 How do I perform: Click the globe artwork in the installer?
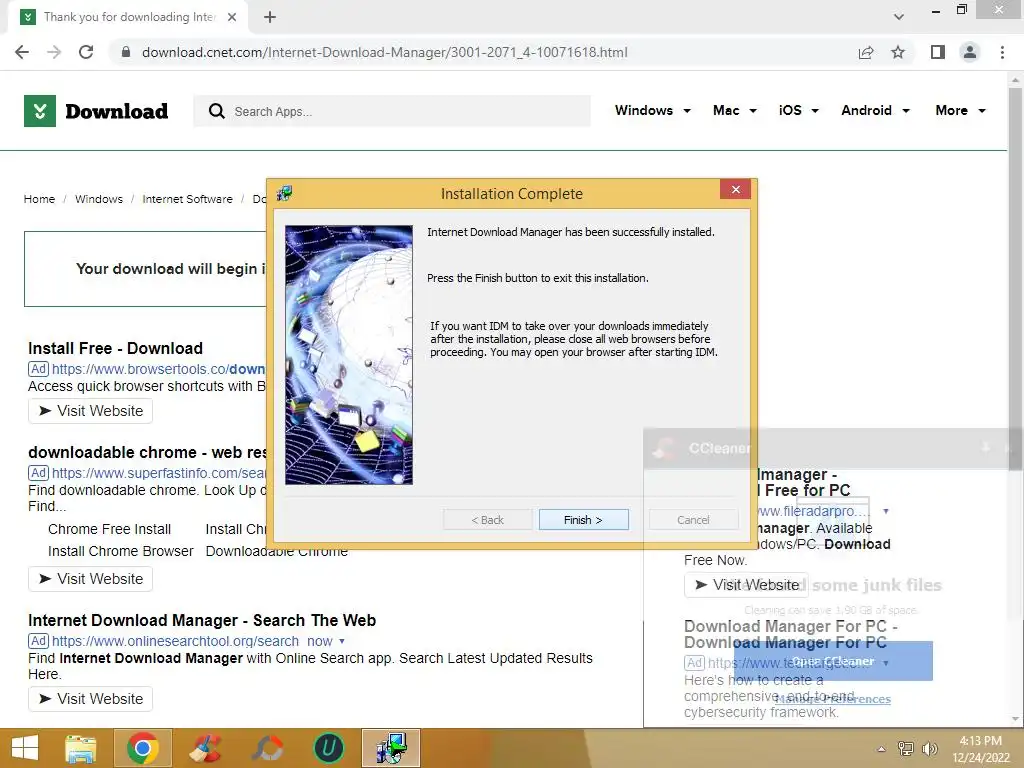pos(349,355)
